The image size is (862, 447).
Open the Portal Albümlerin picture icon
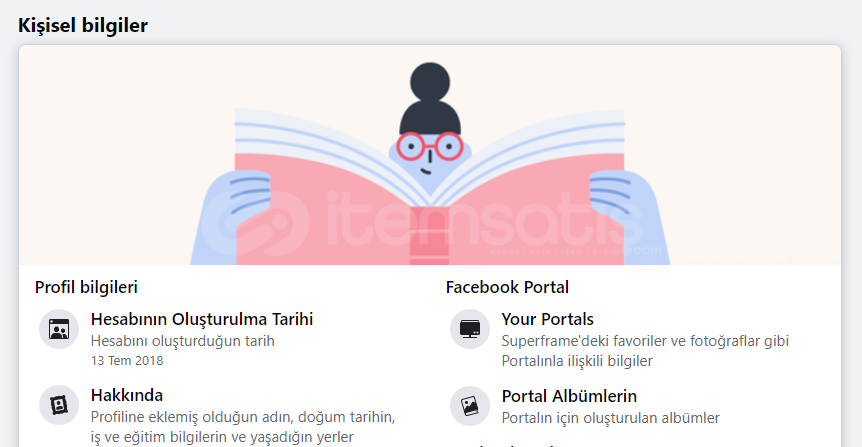(x=469, y=406)
